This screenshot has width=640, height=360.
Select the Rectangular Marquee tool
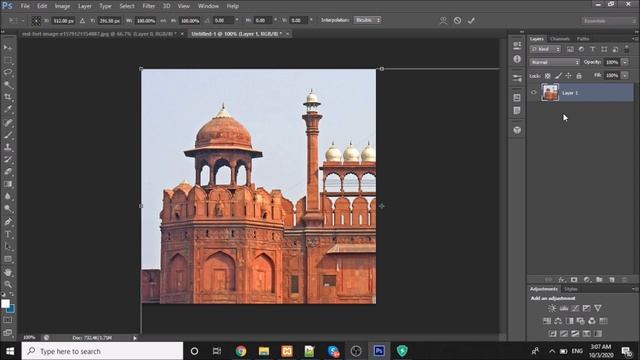coord(8,60)
